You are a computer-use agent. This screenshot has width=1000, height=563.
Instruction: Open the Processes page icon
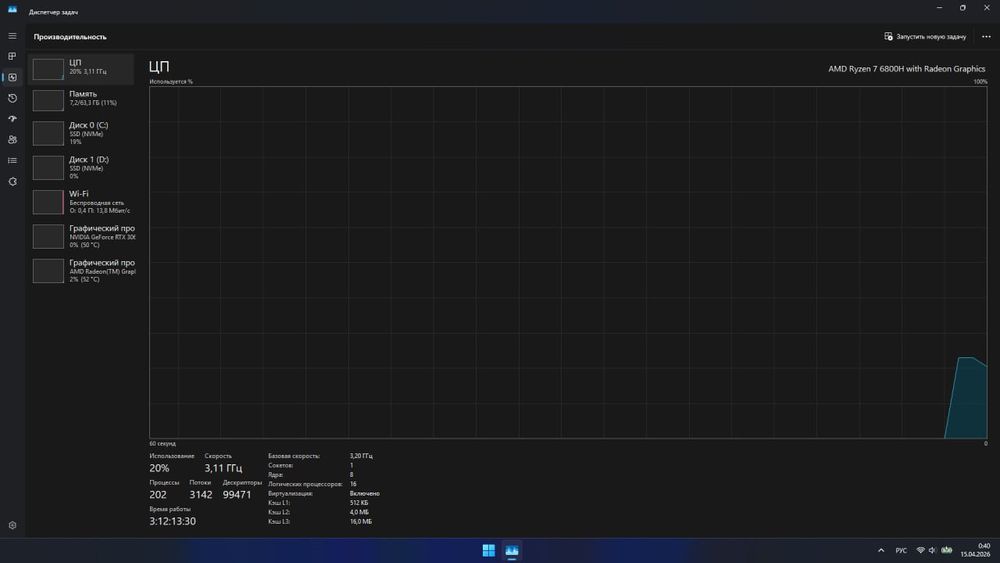pos(12,56)
